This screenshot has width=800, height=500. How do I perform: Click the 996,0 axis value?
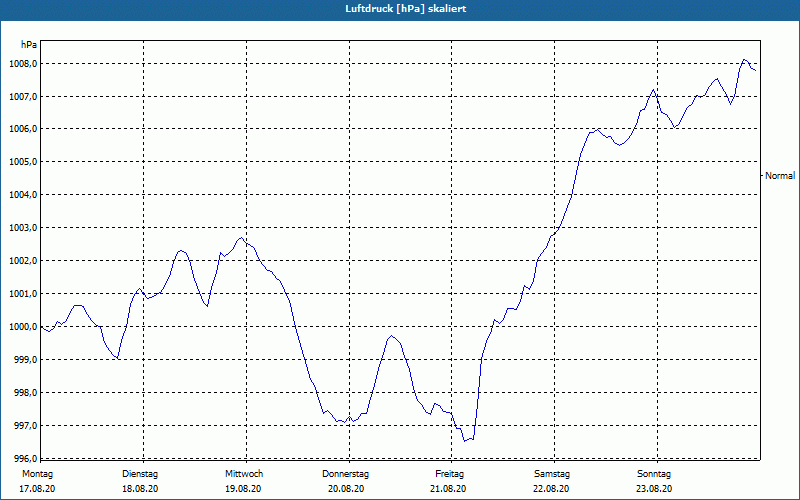click(x=25, y=458)
